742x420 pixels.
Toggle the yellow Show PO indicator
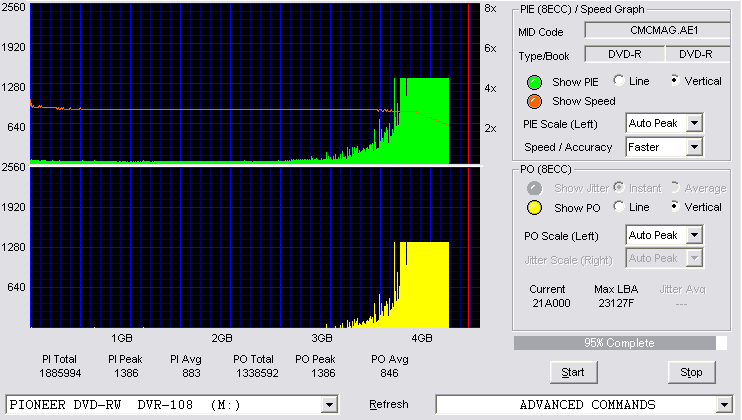pos(534,208)
